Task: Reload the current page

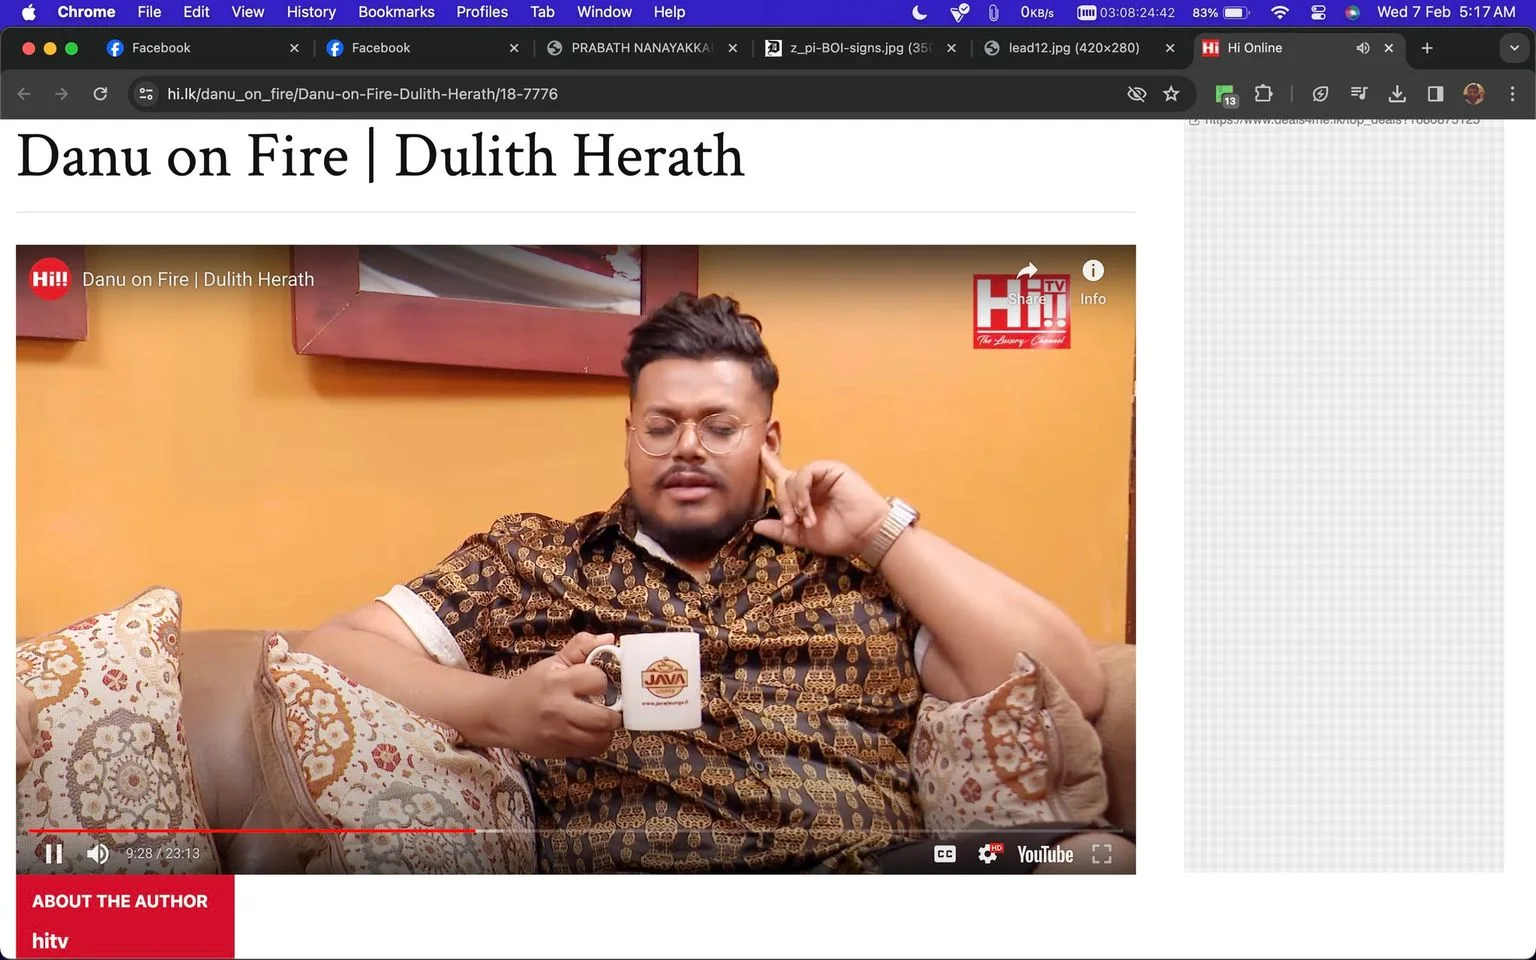Action: click(100, 94)
